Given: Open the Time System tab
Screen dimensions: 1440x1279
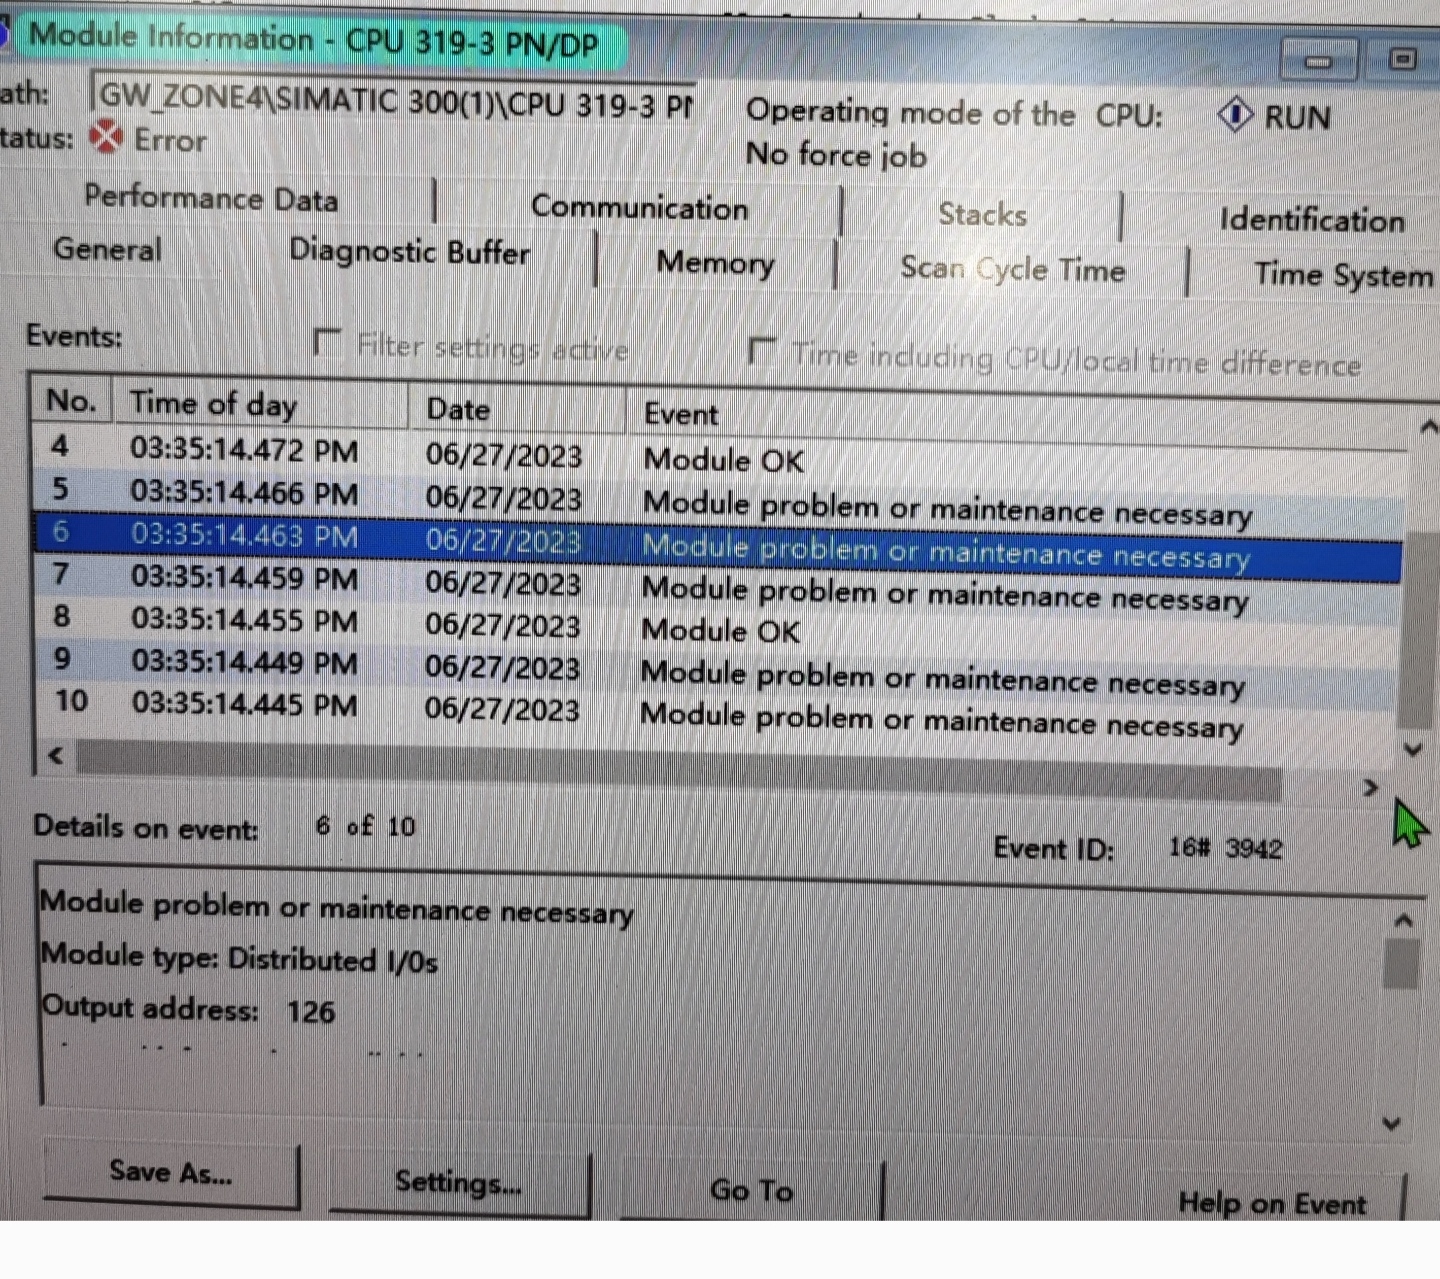Looking at the screenshot, I should 1344,274.
